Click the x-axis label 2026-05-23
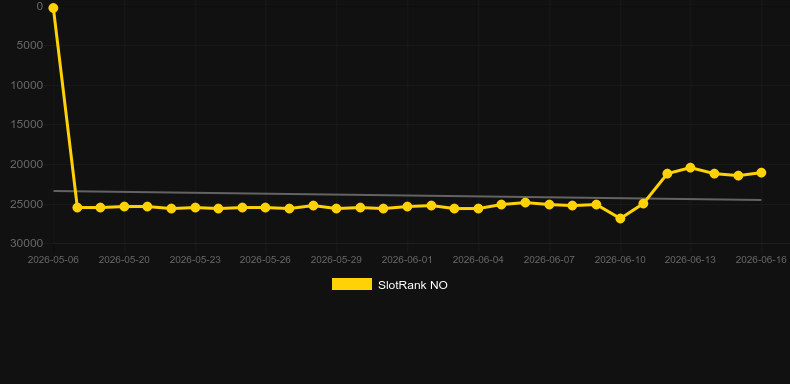 click(x=195, y=260)
